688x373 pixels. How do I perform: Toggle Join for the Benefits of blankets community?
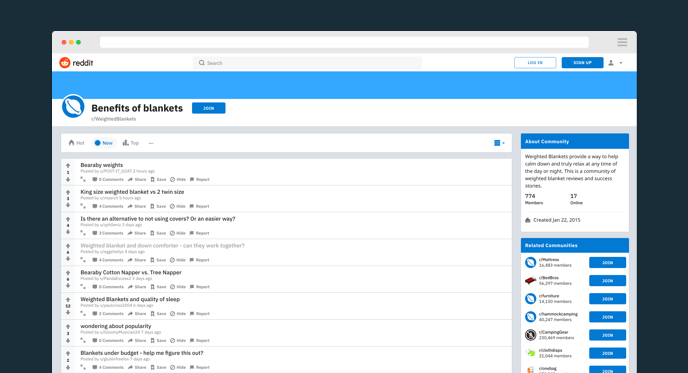(209, 108)
